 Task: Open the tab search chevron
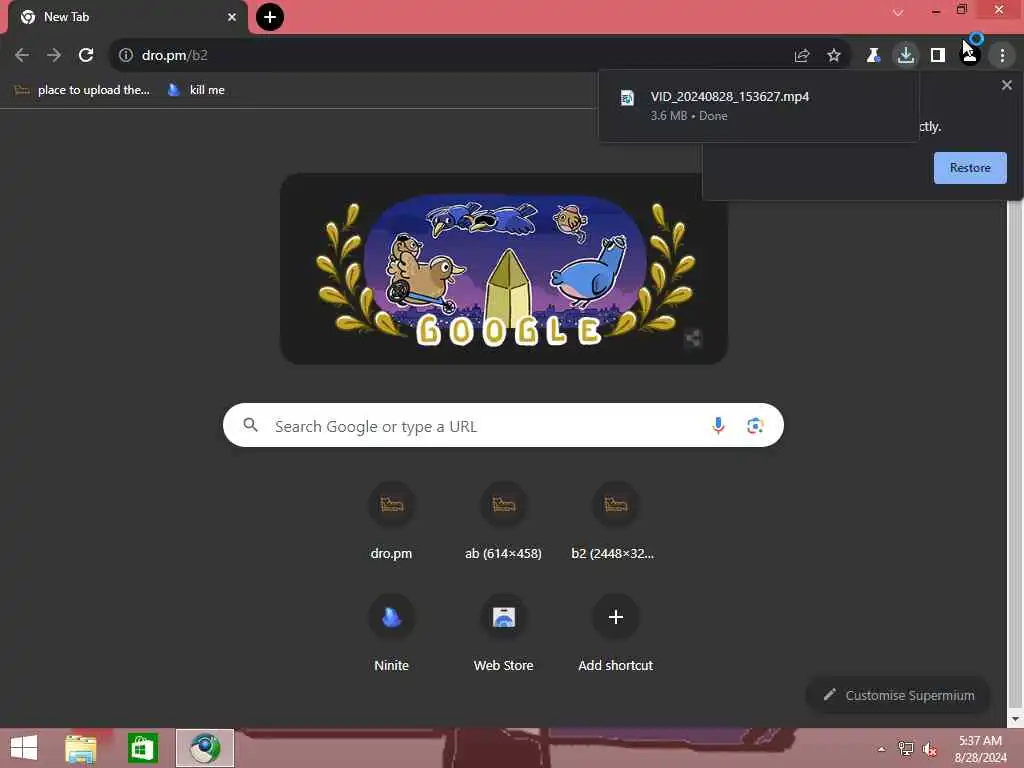898,12
